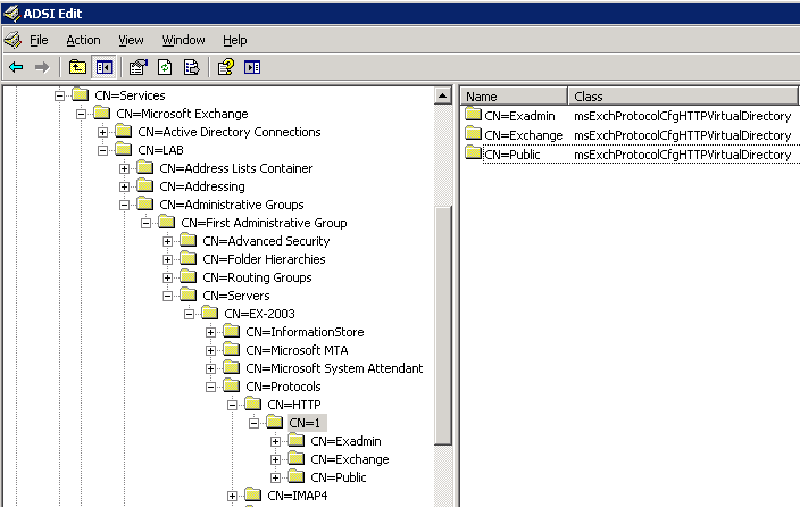This screenshot has height=507, width=800.
Task: Expand CN=Microsoft System Attendant node
Action: 211,369
